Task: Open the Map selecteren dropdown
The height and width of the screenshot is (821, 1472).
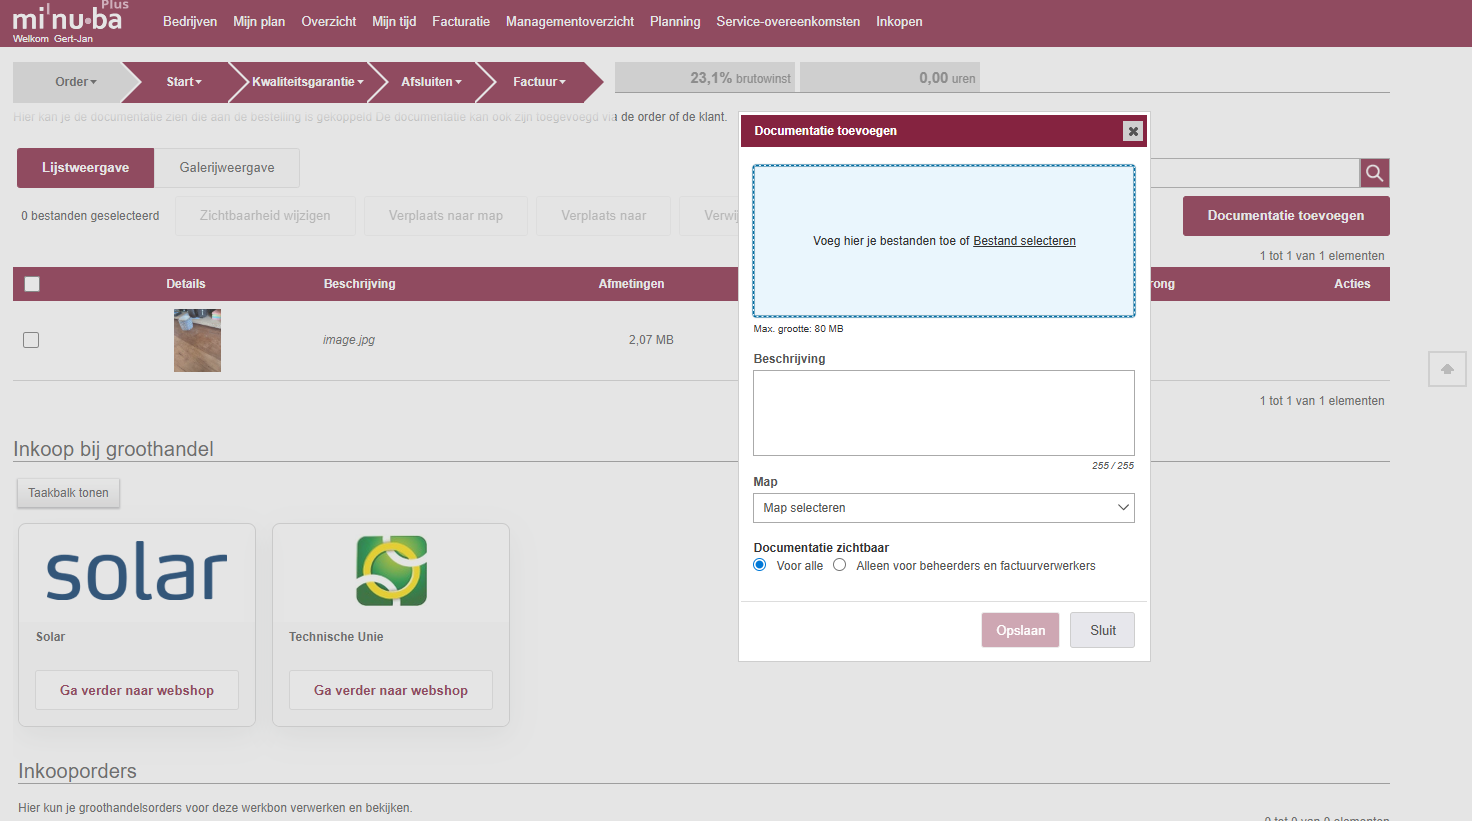Action: [x=943, y=508]
